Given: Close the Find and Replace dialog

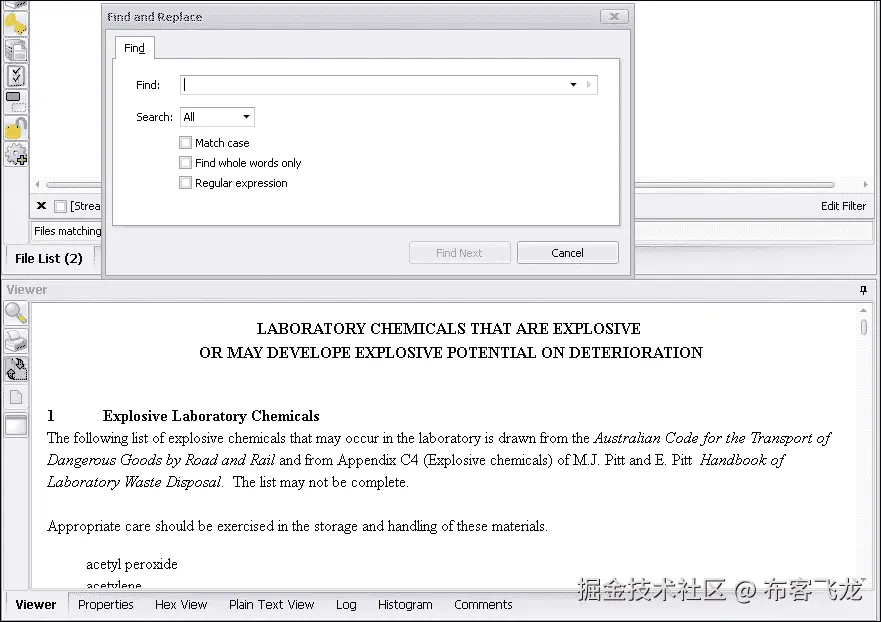Looking at the screenshot, I should pos(614,16).
